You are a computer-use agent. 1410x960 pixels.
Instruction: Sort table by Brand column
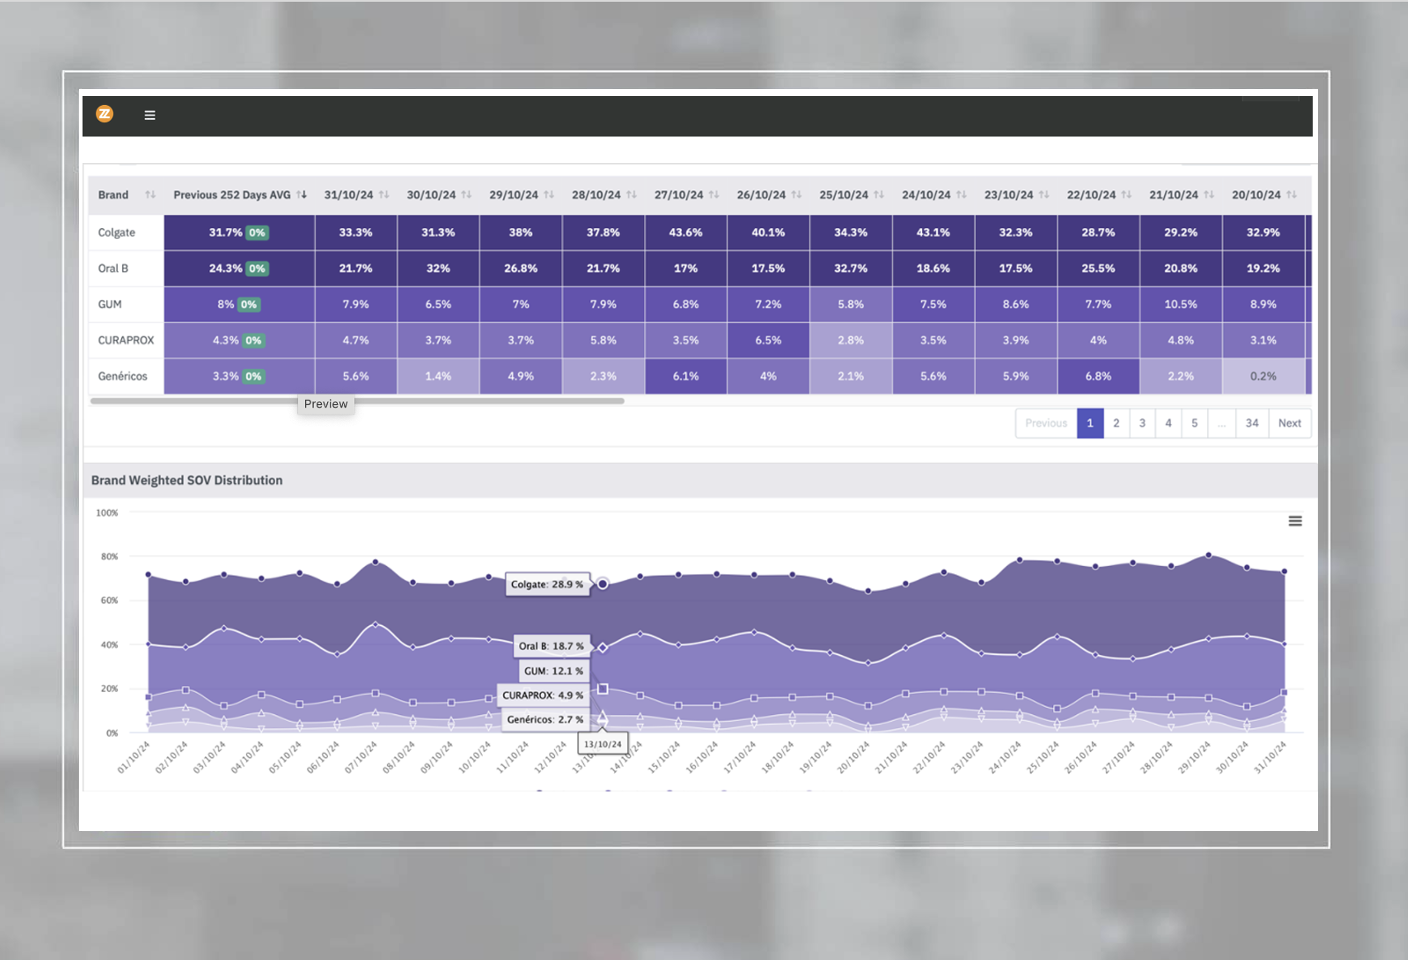point(150,195)
